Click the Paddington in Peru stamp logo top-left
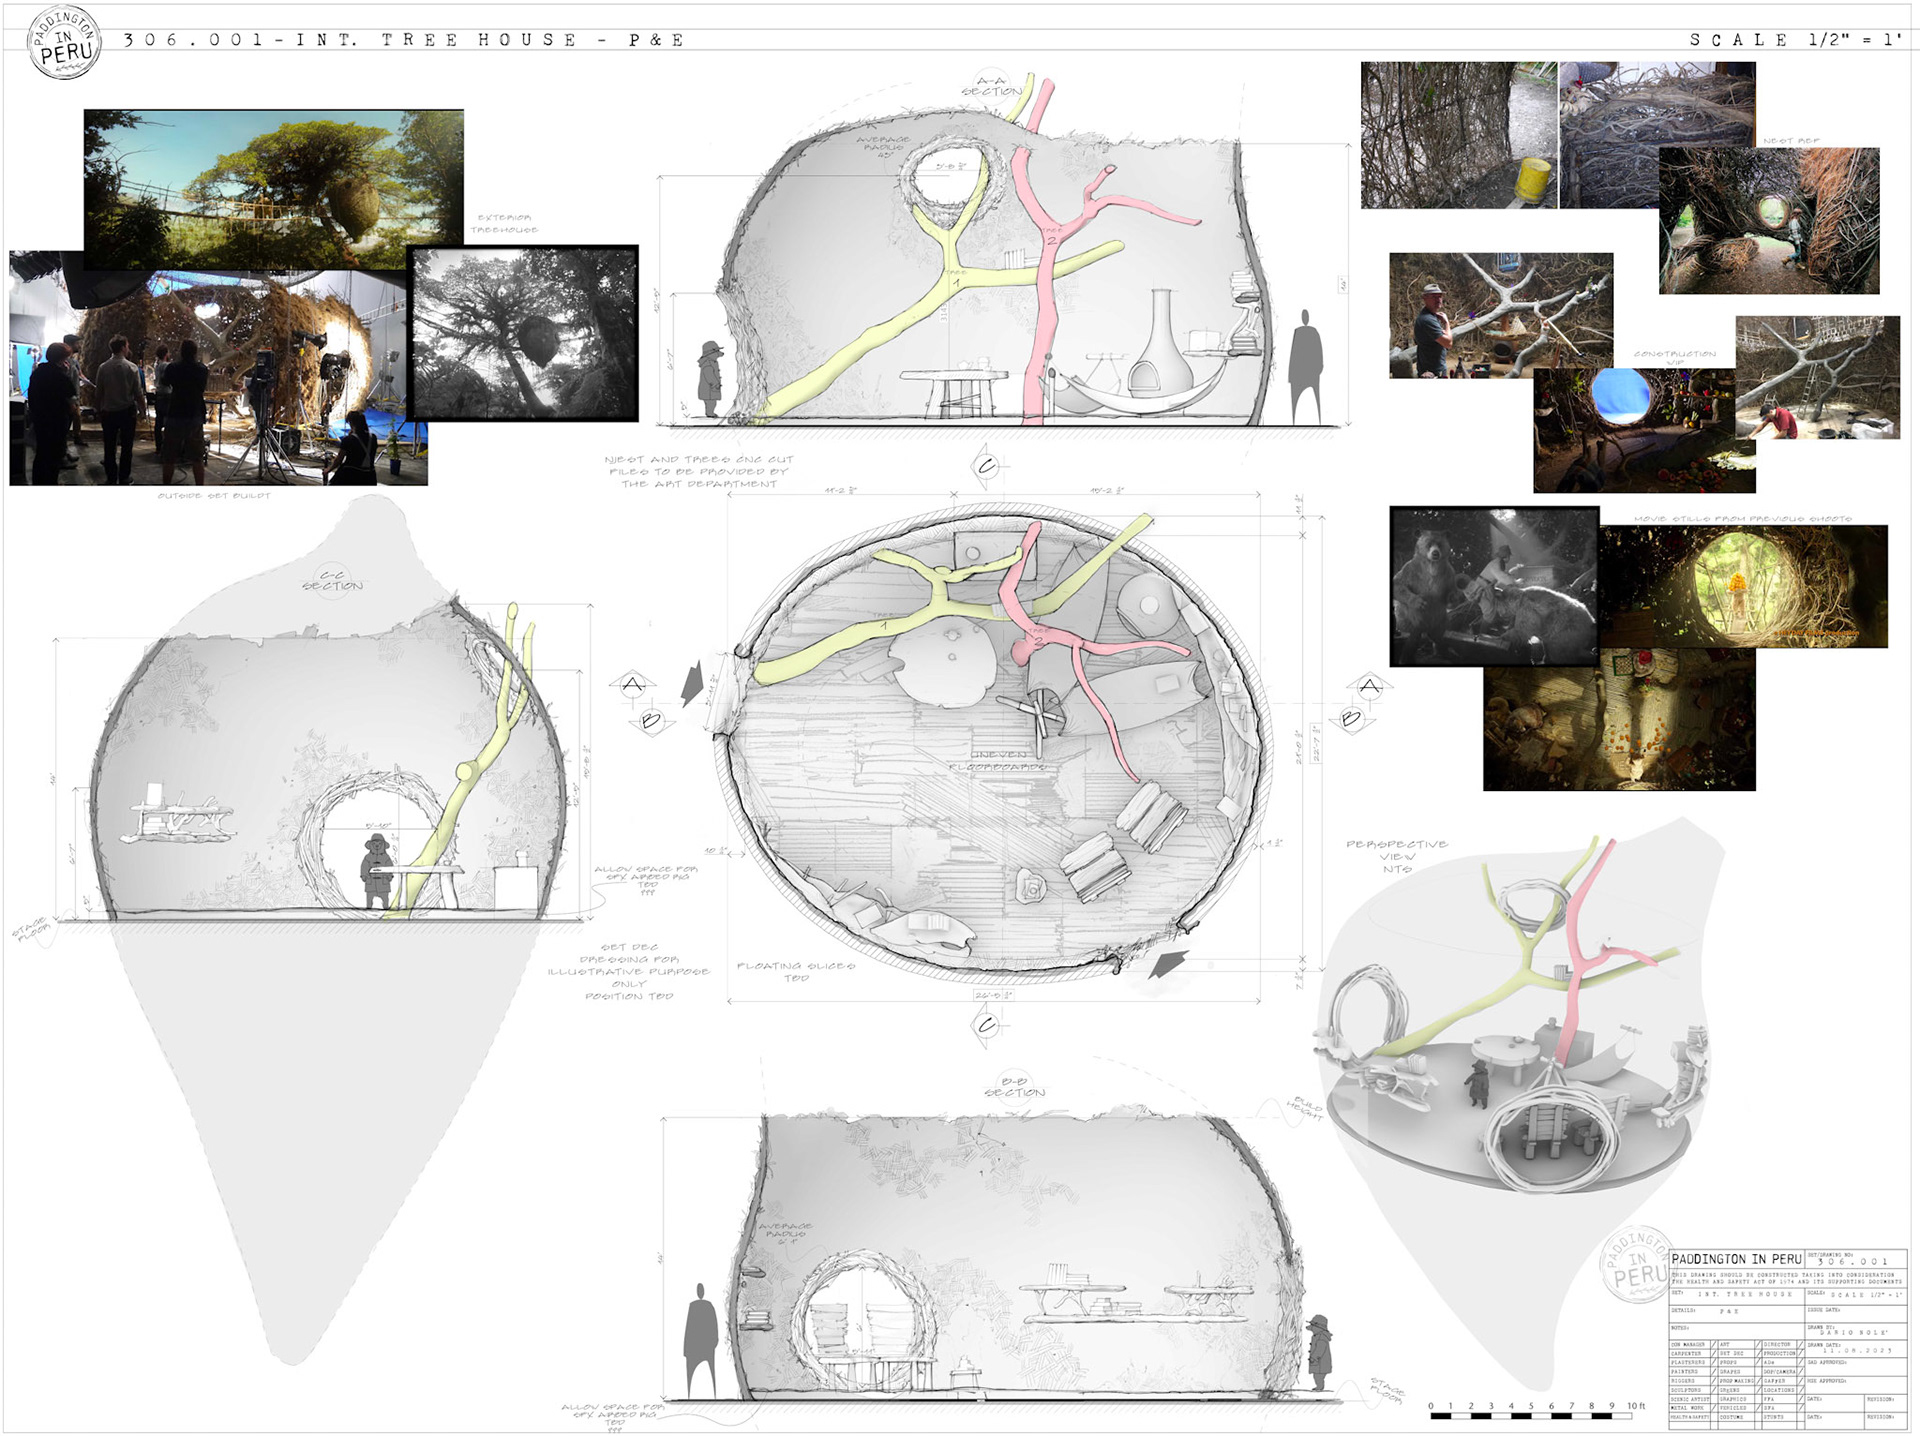 [x=65, y=42]
